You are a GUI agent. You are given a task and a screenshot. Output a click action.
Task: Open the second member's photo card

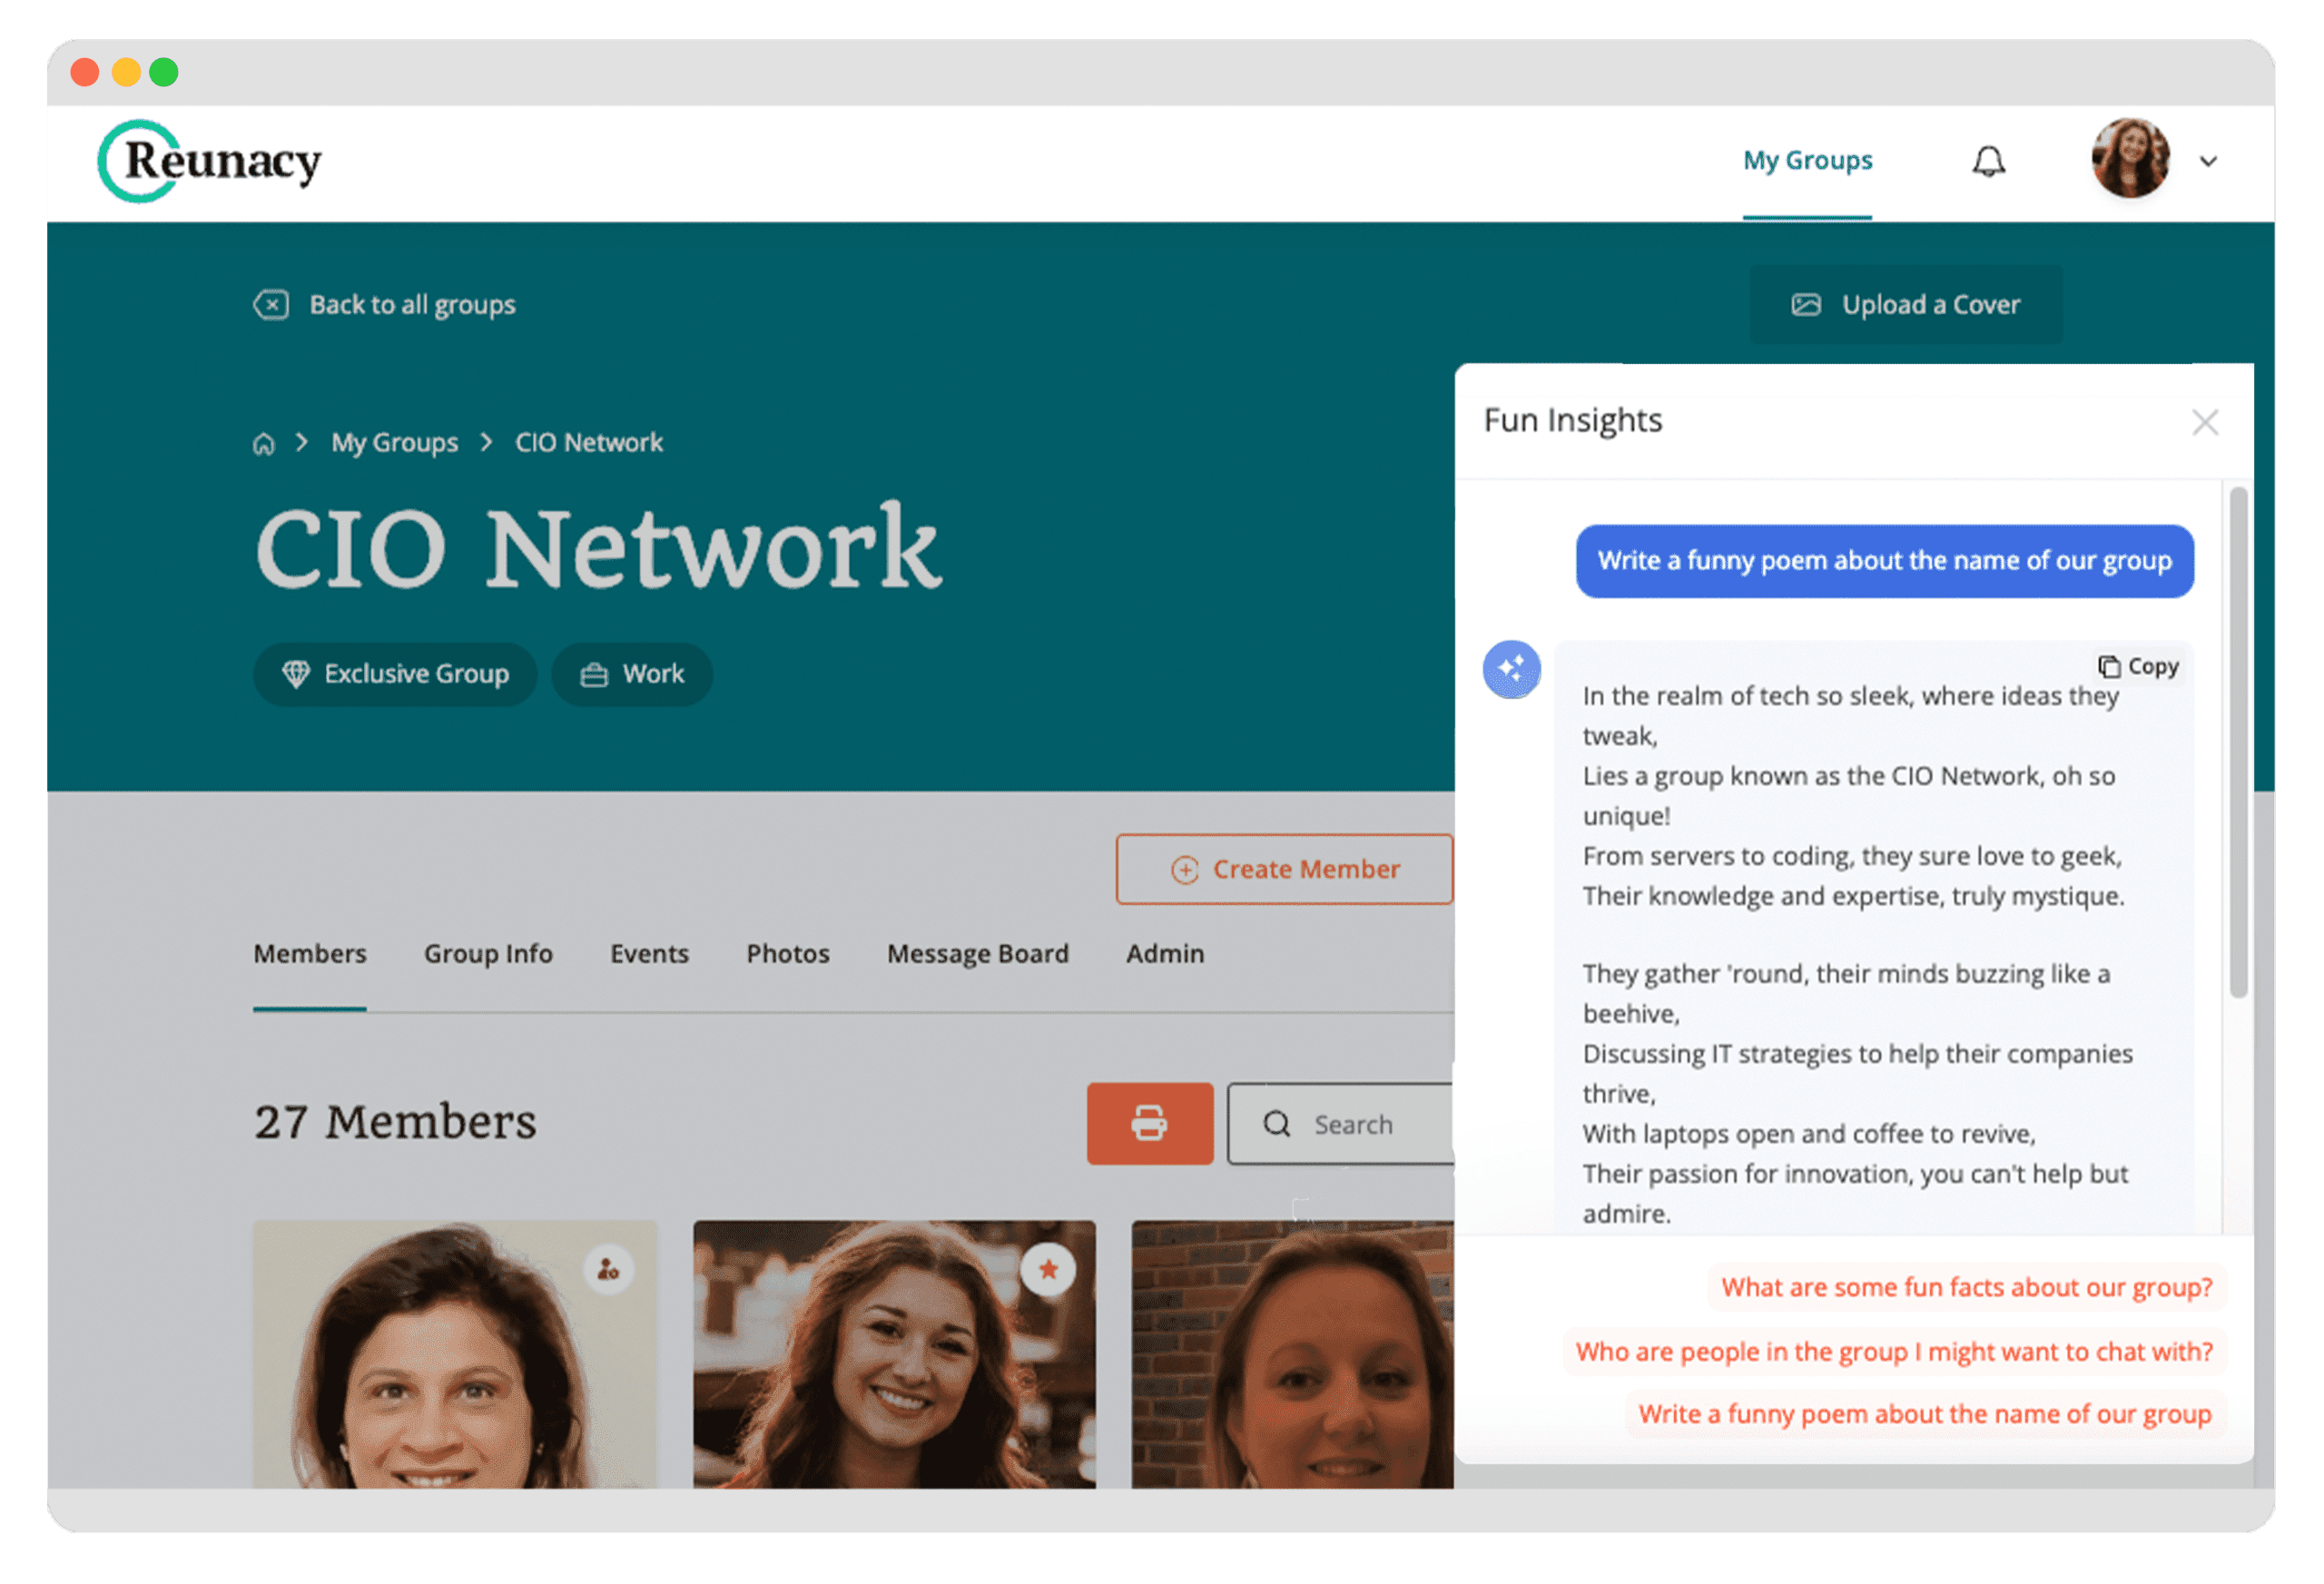click(x=894, y=1353)
